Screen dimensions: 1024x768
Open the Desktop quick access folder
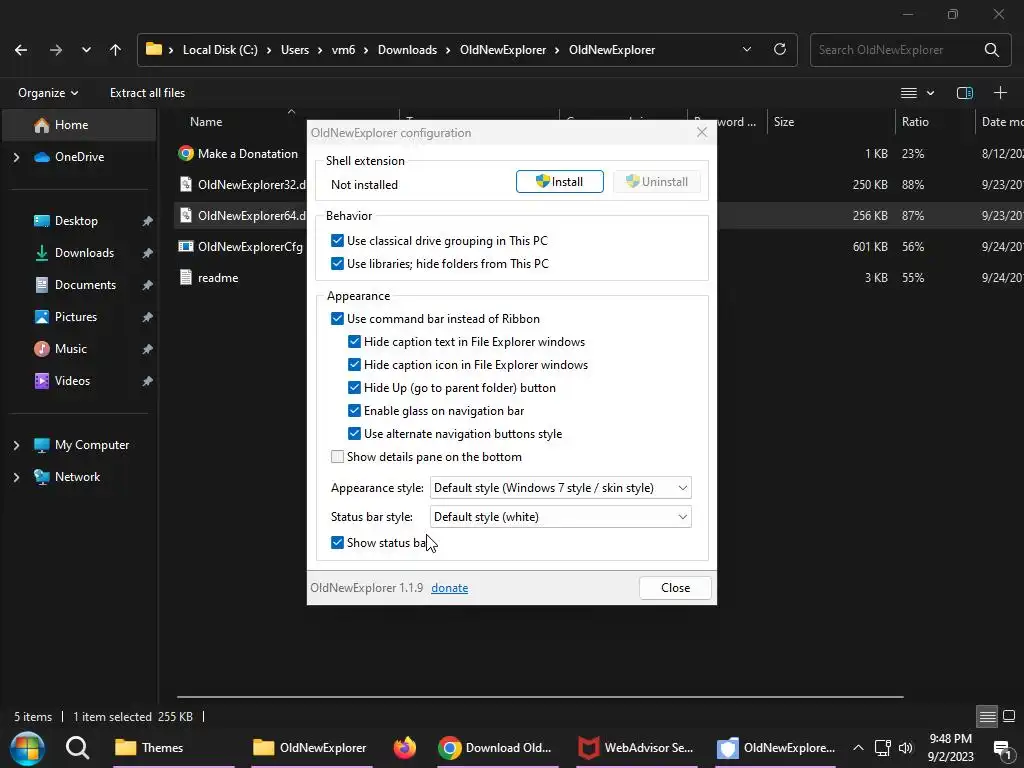click(76, 221)
